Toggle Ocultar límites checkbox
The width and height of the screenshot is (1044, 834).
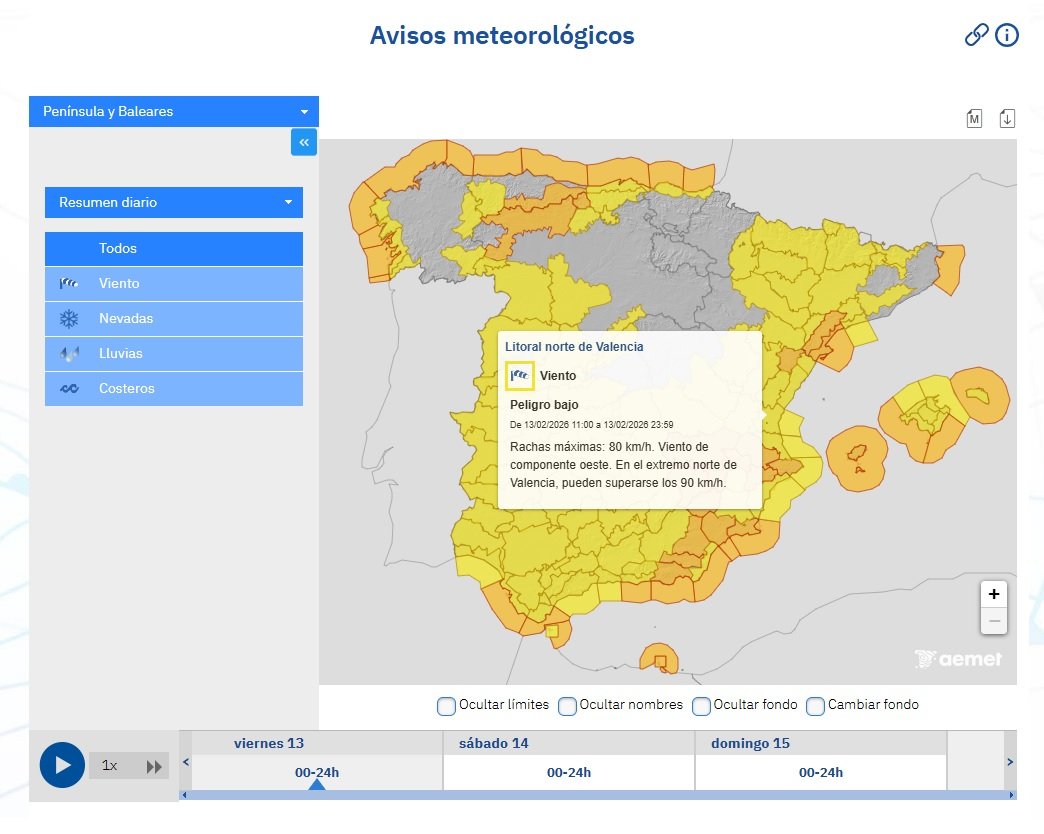[446, 706]
